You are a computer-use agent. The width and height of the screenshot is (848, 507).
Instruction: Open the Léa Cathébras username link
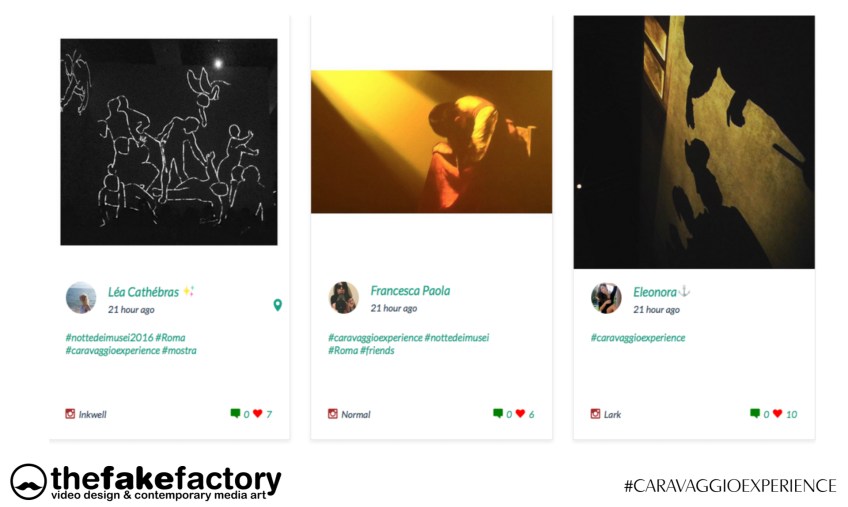(143, 292)
